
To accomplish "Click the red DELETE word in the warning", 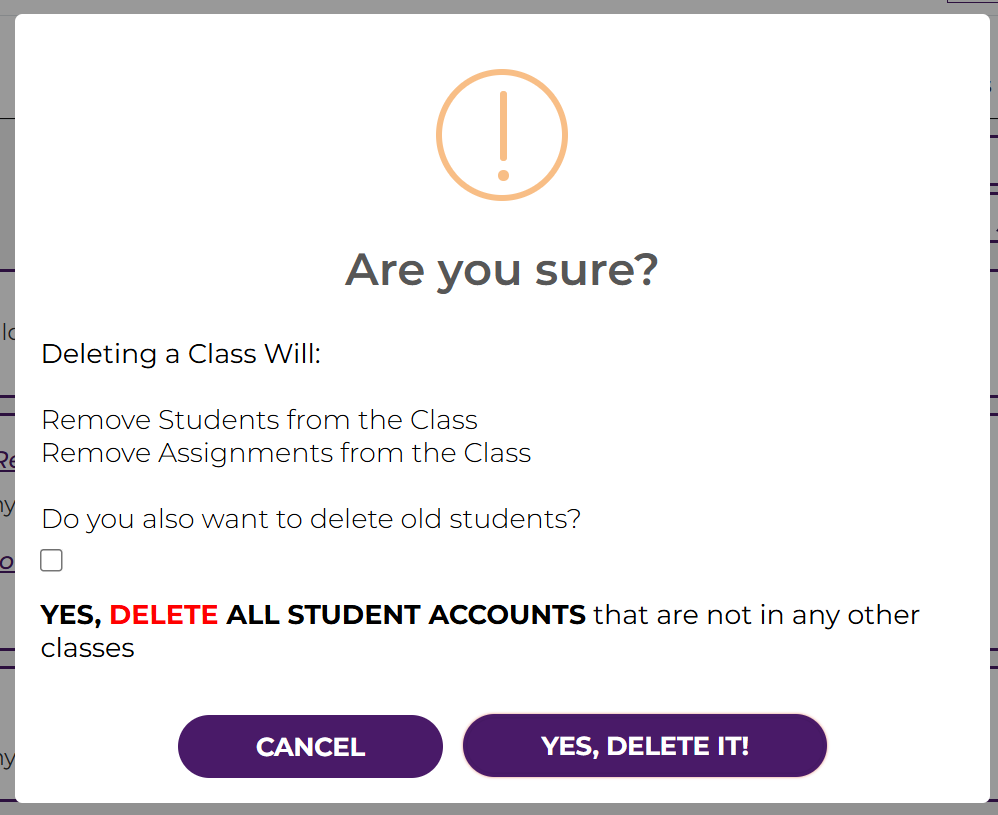I will tap(164, 615).
